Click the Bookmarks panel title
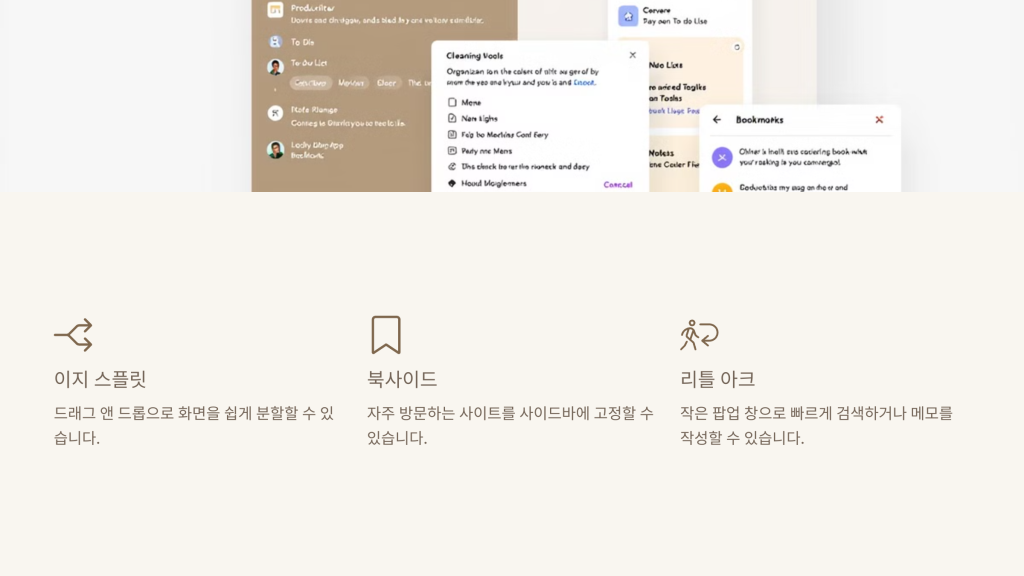 [x=759, y=120]
